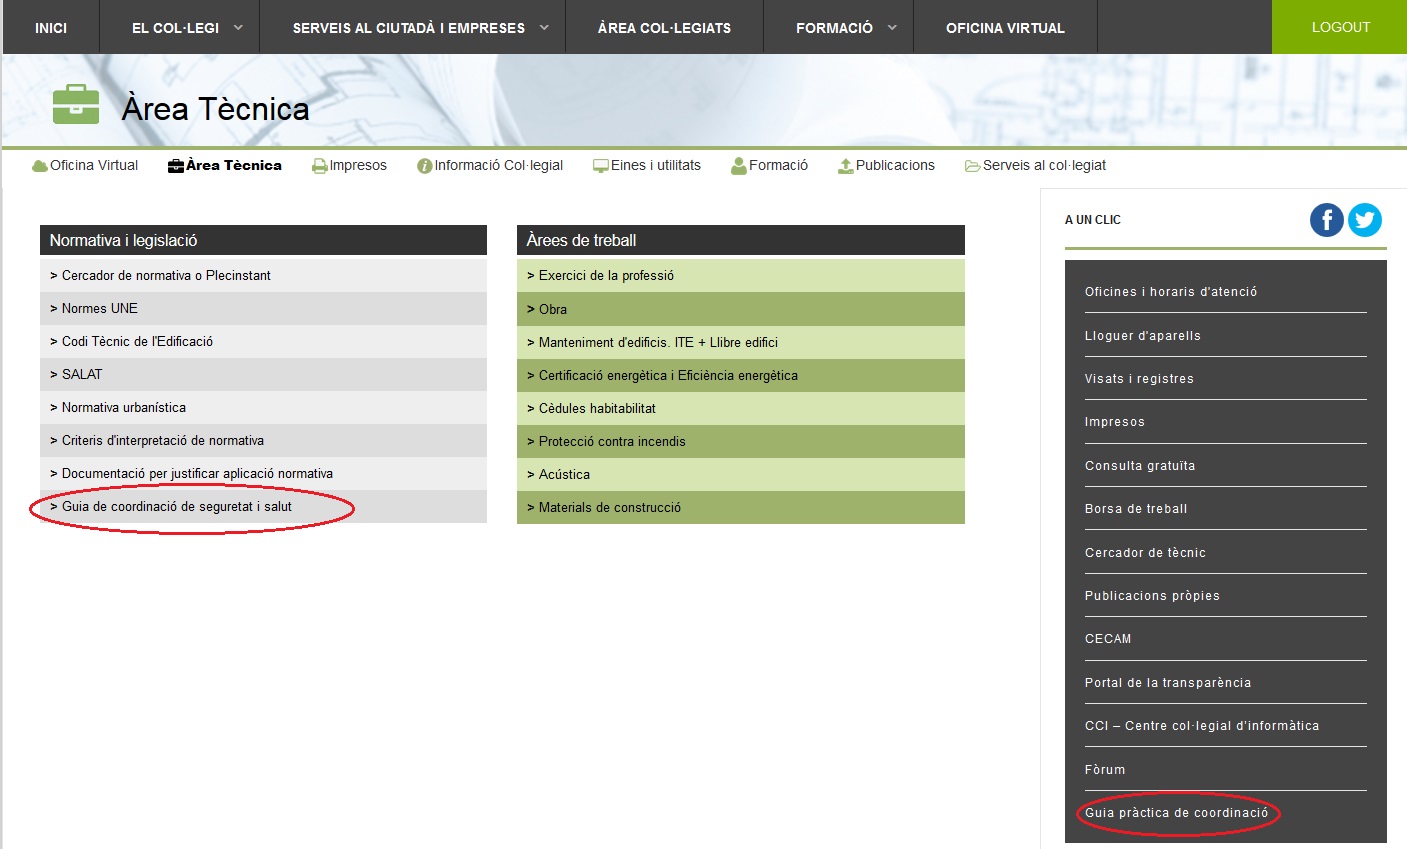Click the briefcase icon next to Àrea Tècnica tab
This screenshot has width=1407, height=849.
pyautogui.click(x=176, y=166)
